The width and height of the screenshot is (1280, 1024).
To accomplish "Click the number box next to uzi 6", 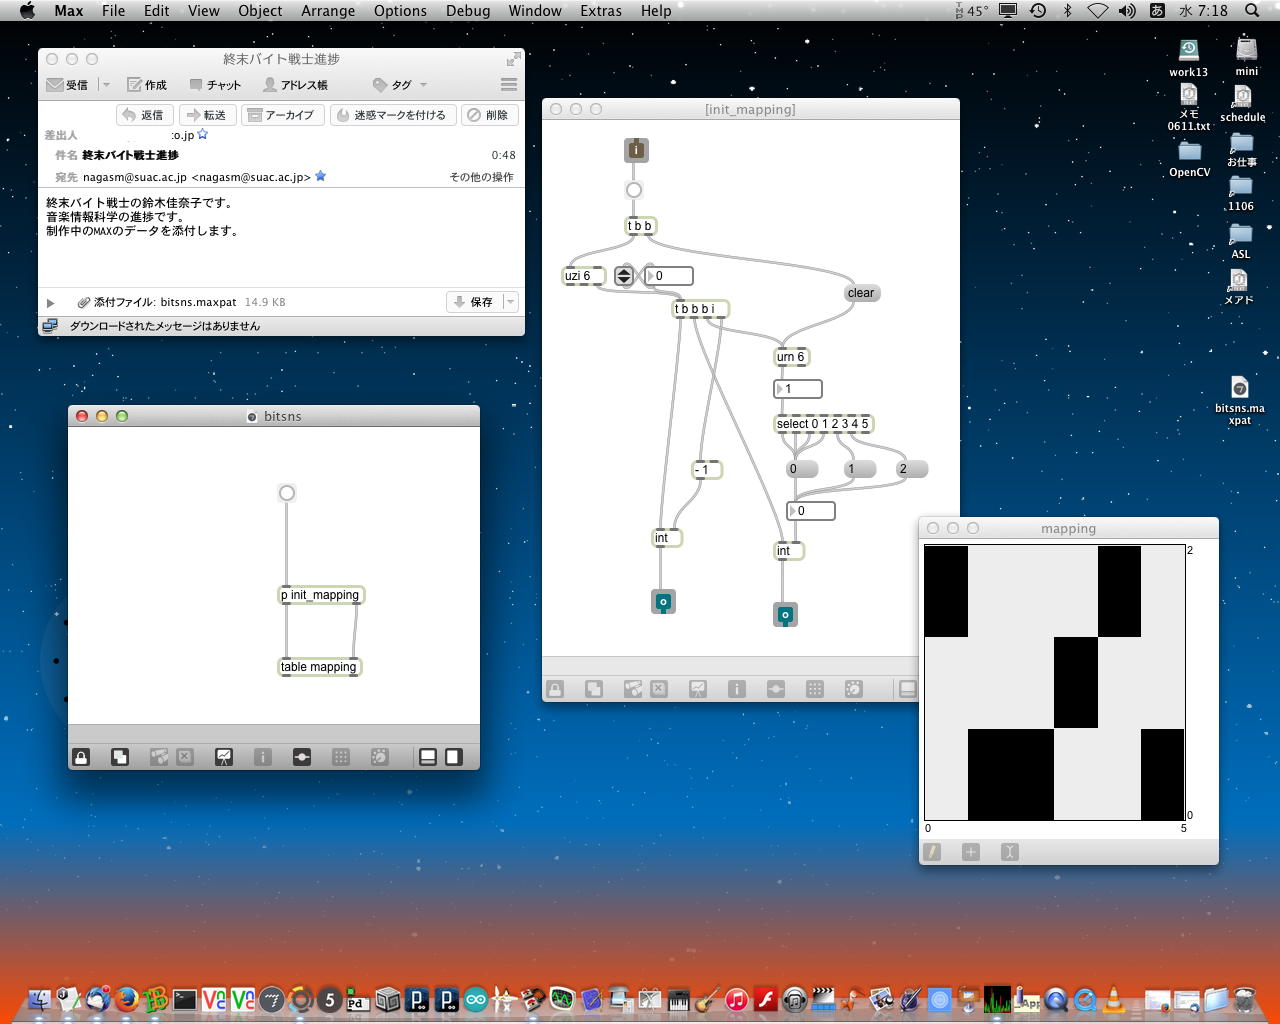I will (670, 276).
